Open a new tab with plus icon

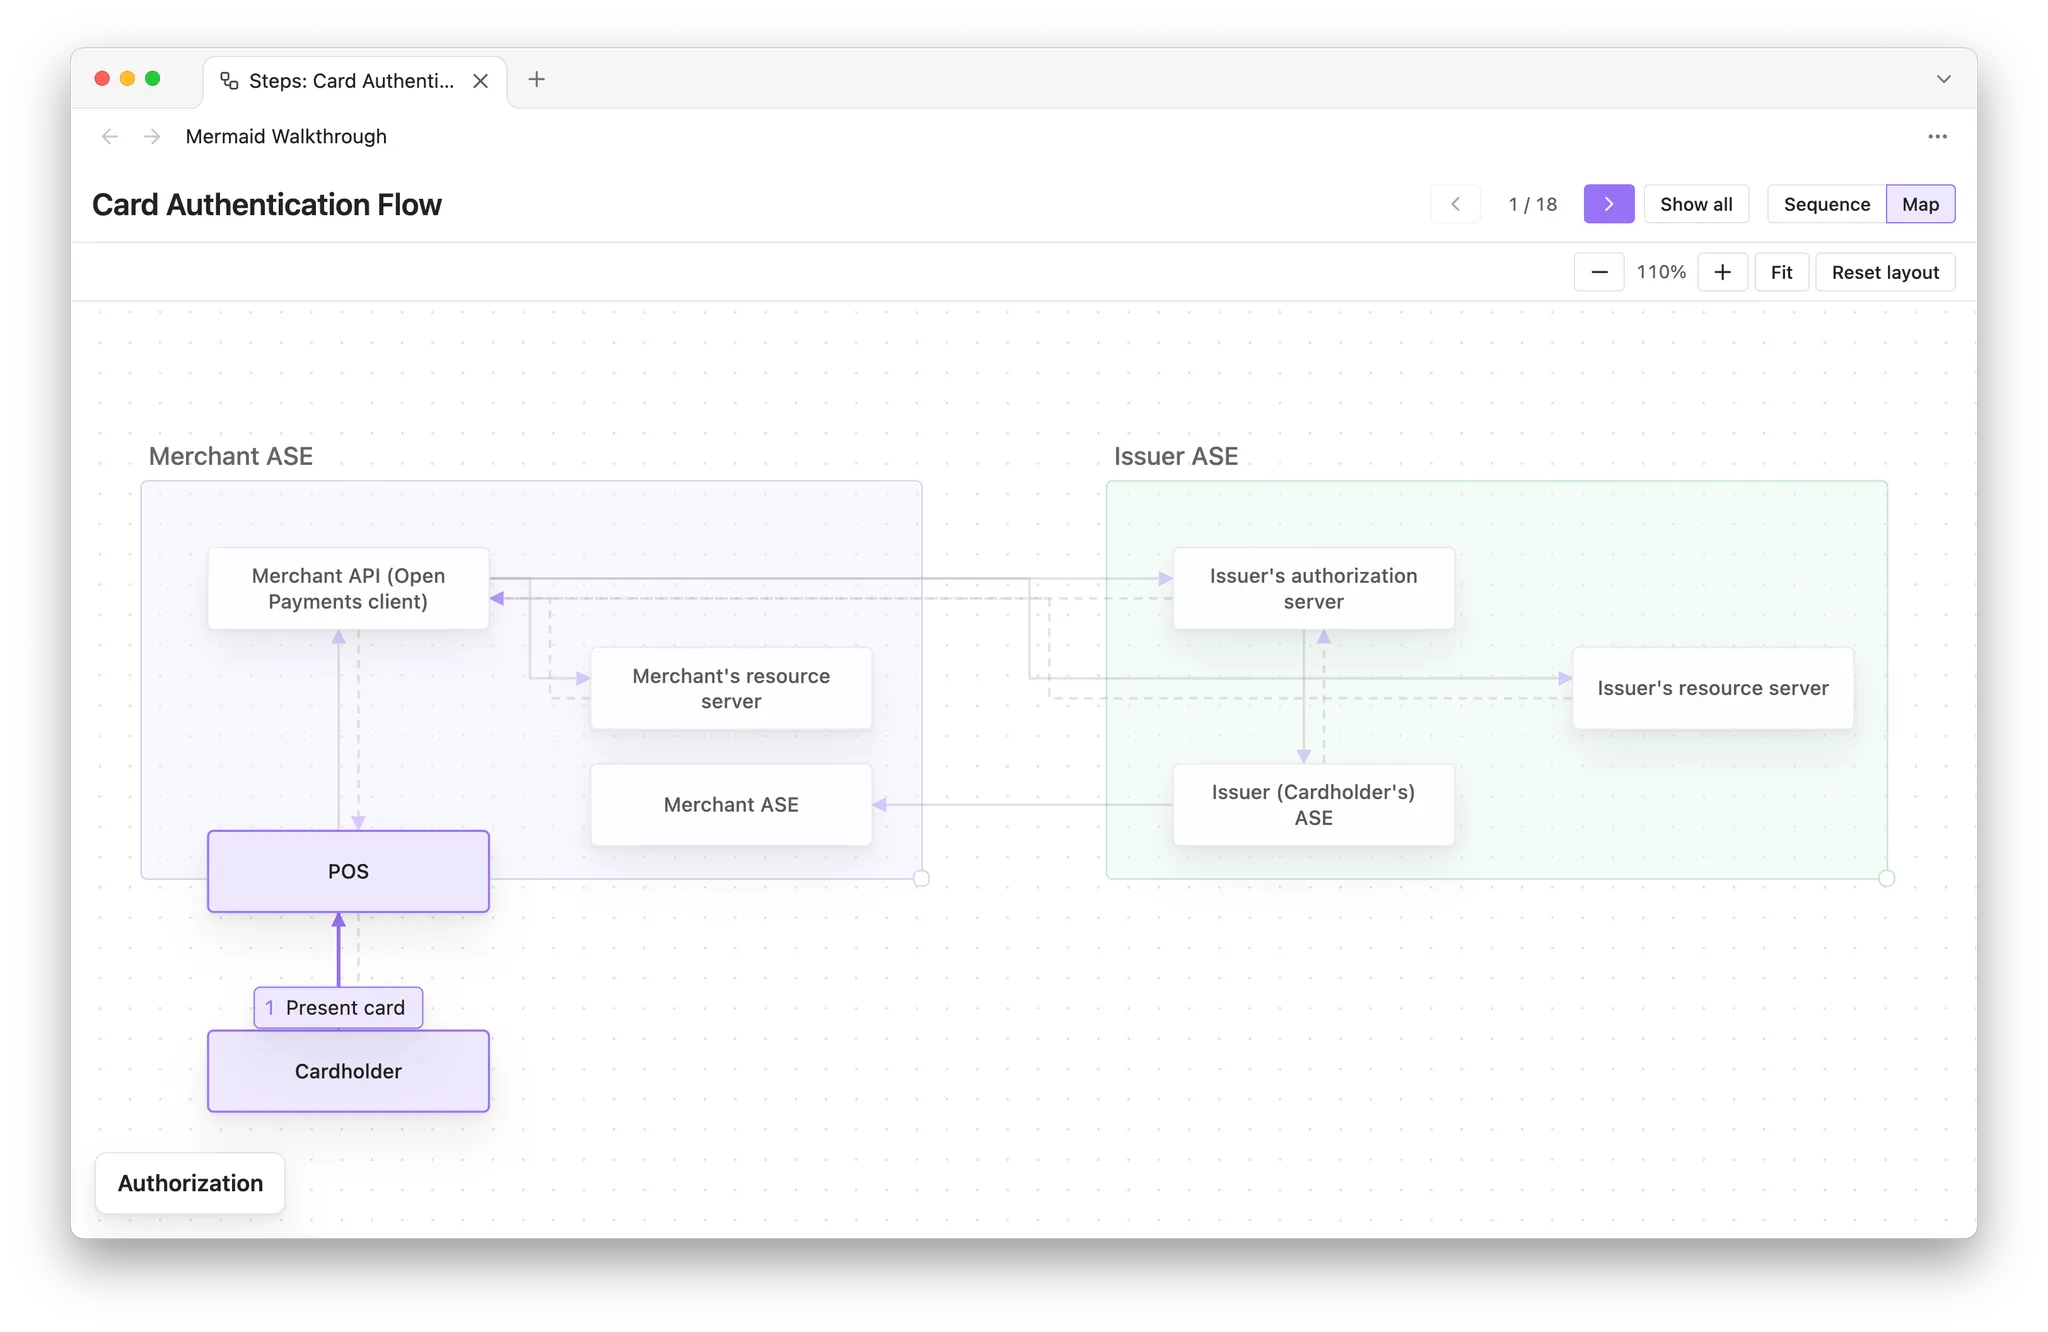537,80
